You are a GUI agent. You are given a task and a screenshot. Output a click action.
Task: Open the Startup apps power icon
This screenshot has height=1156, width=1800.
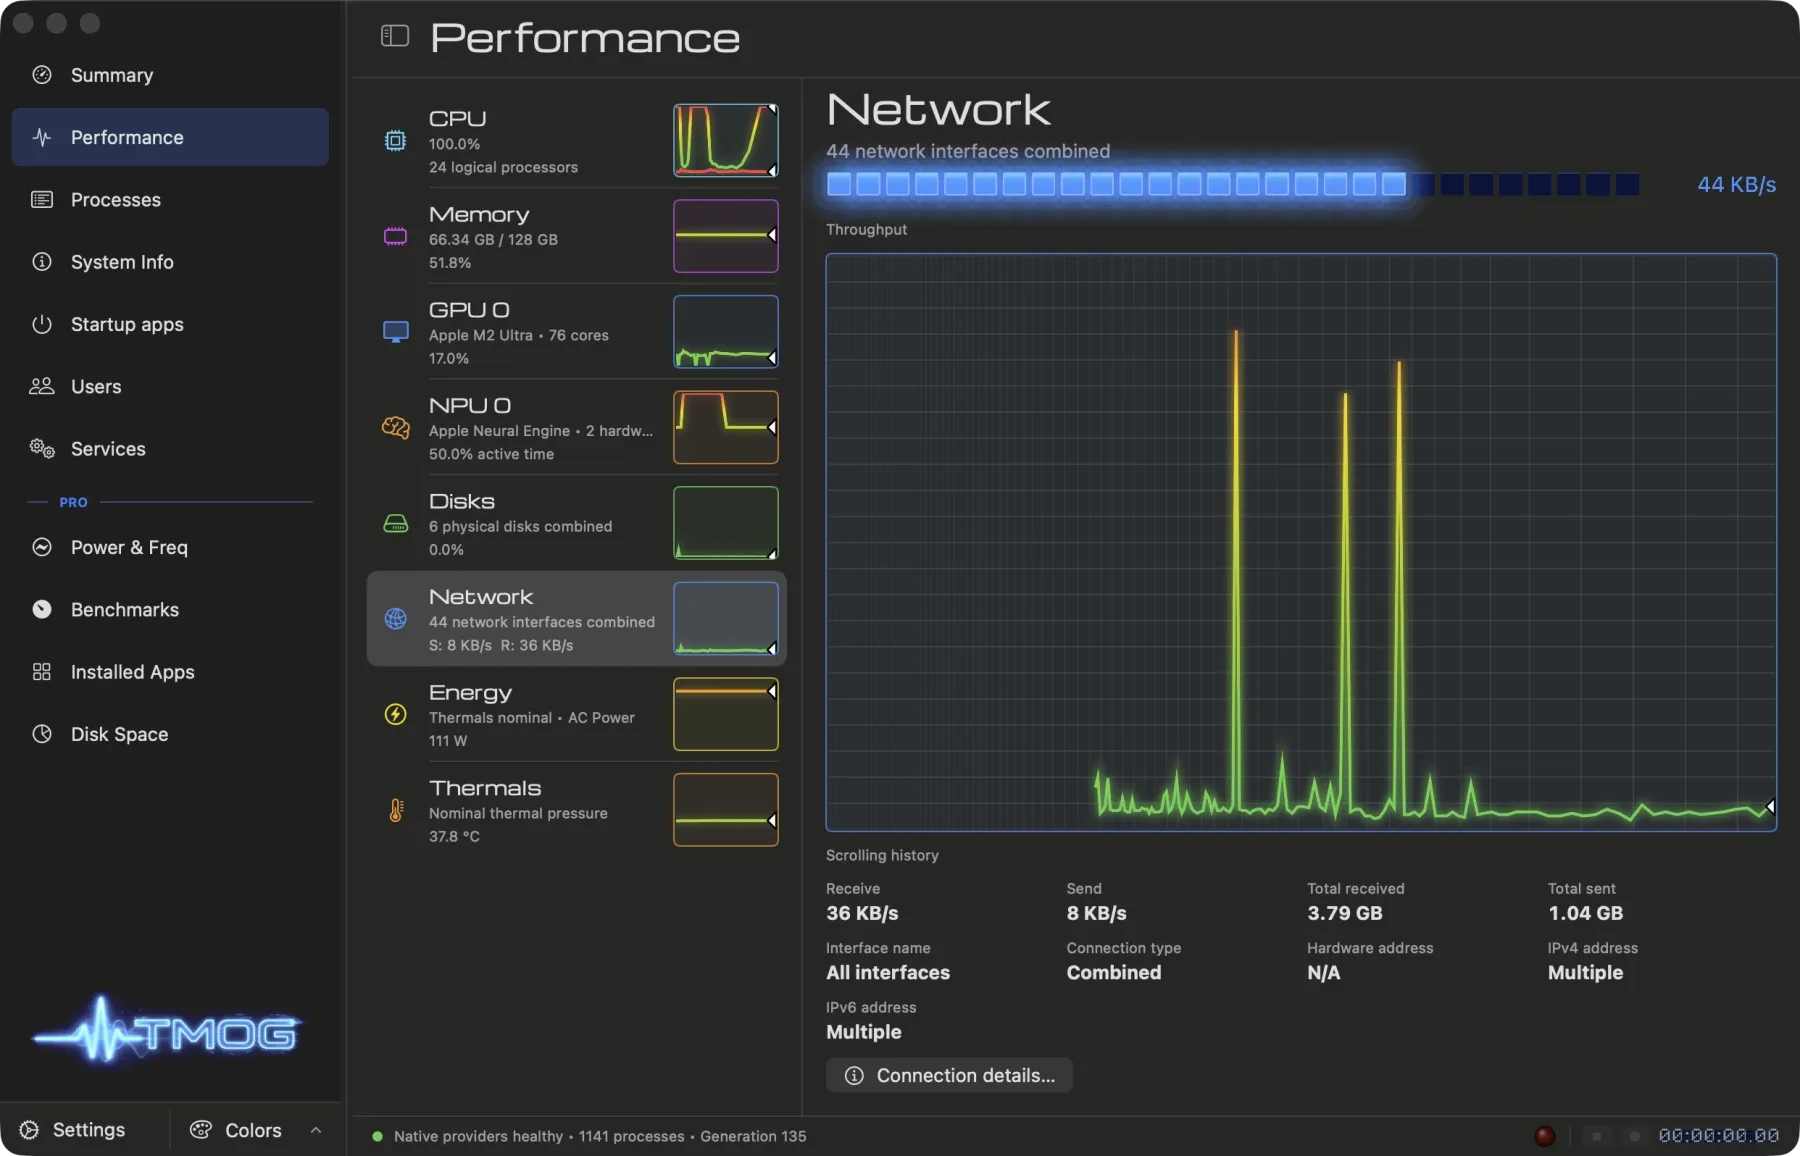41,324
